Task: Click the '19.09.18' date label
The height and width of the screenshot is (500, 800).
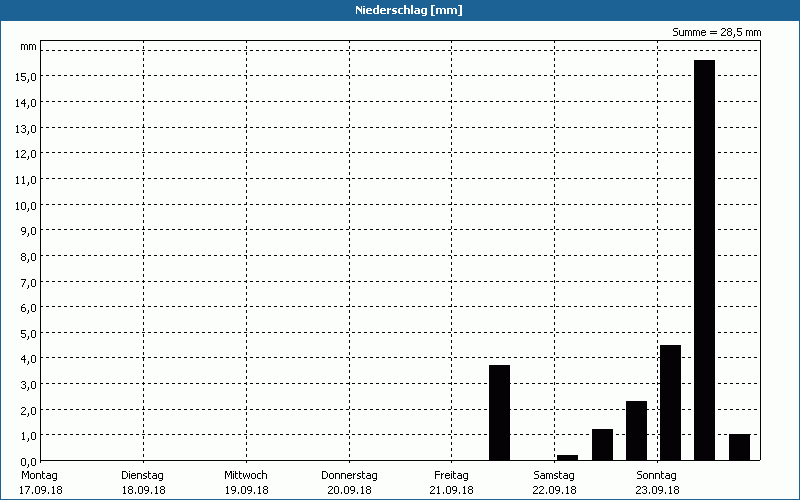Action: (x=246, y=490)
